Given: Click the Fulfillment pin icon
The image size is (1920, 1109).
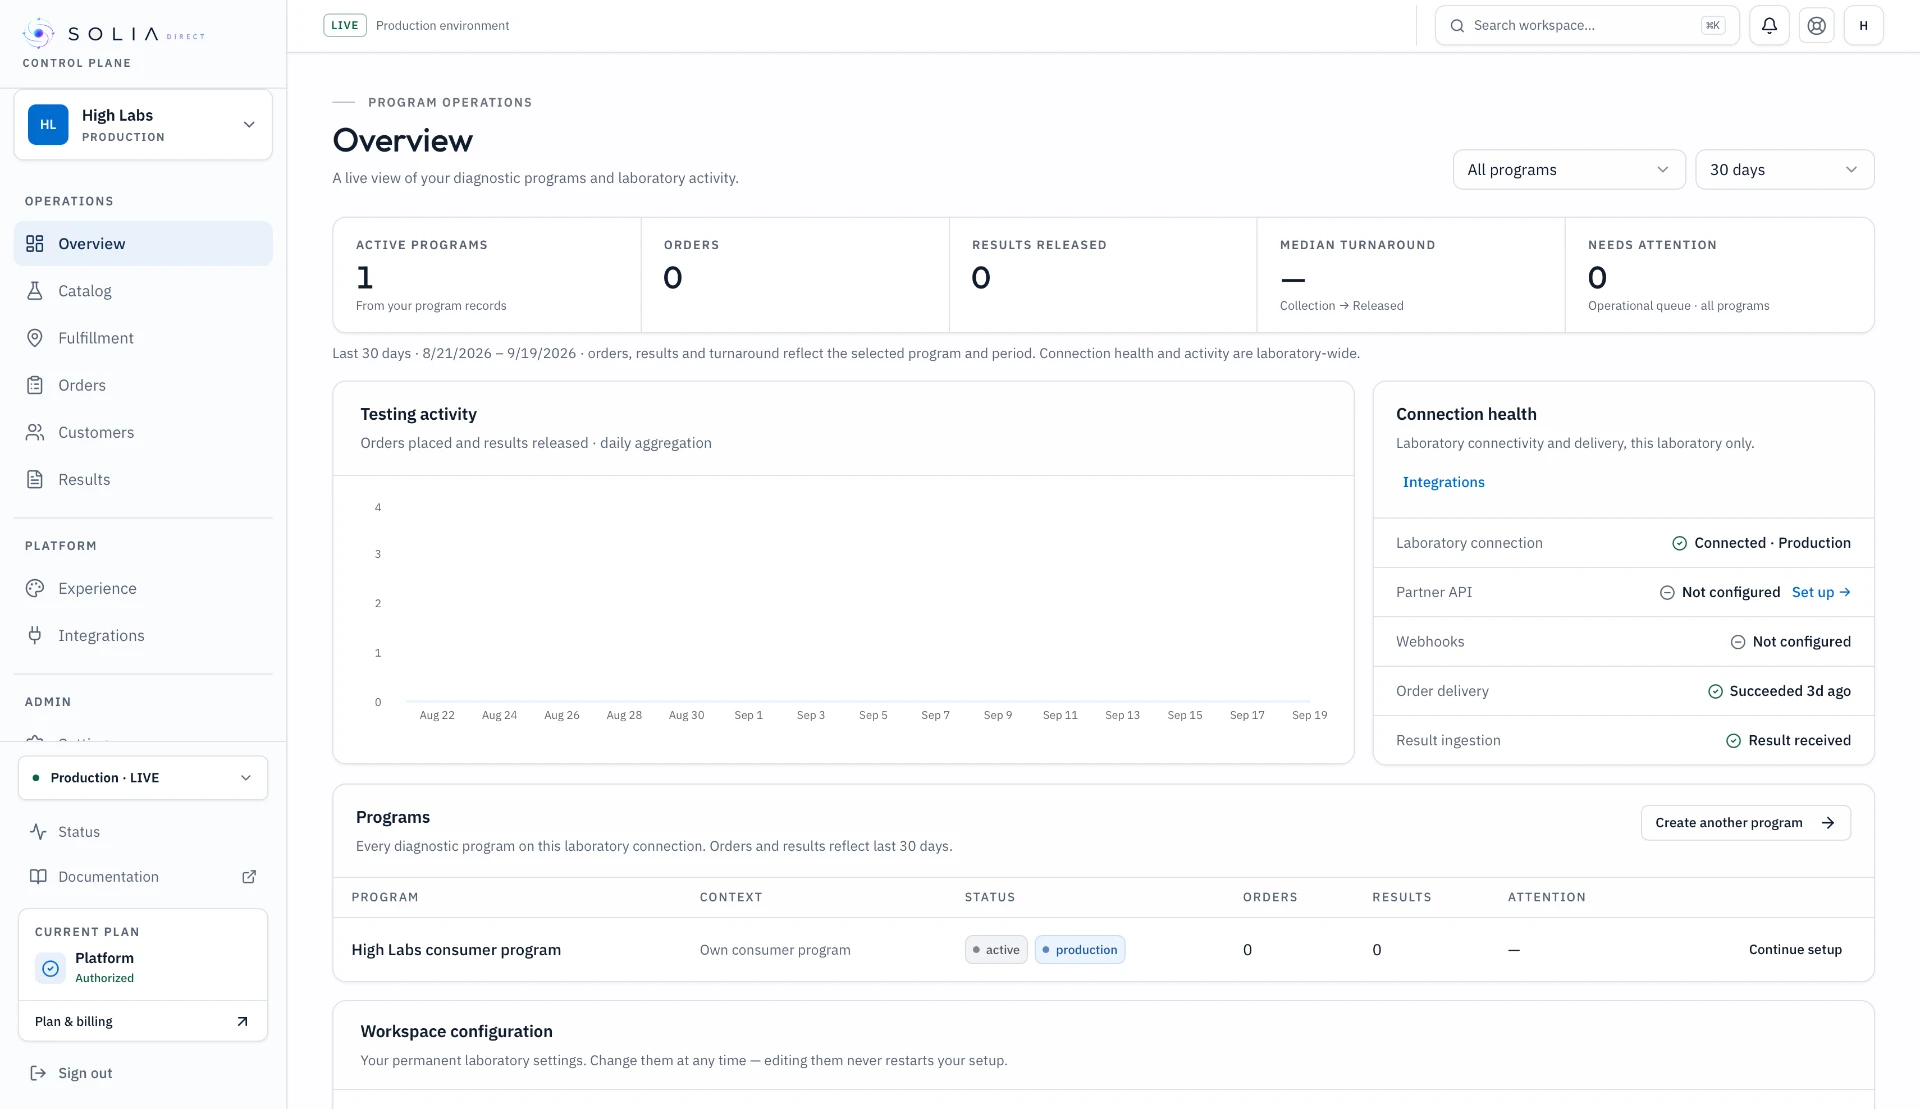Looking at the screenshot, I should pos(35,338).
